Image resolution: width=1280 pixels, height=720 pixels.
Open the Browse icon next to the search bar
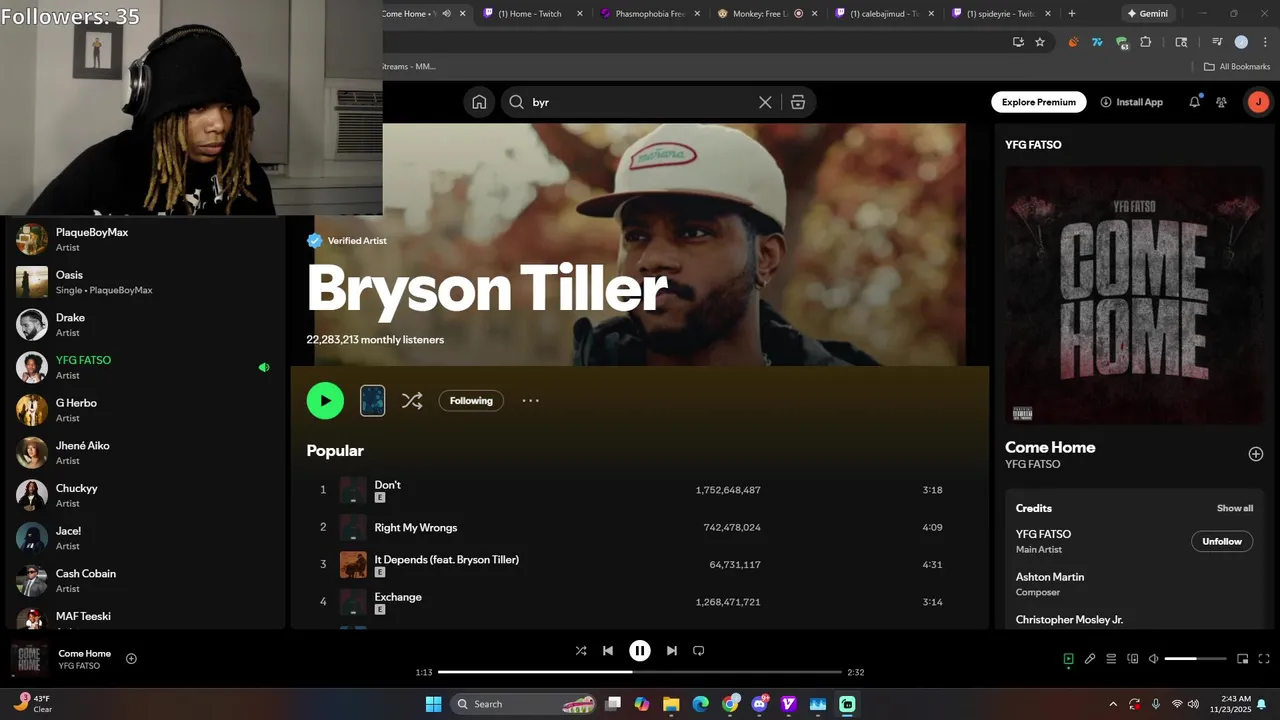point(798,102)
